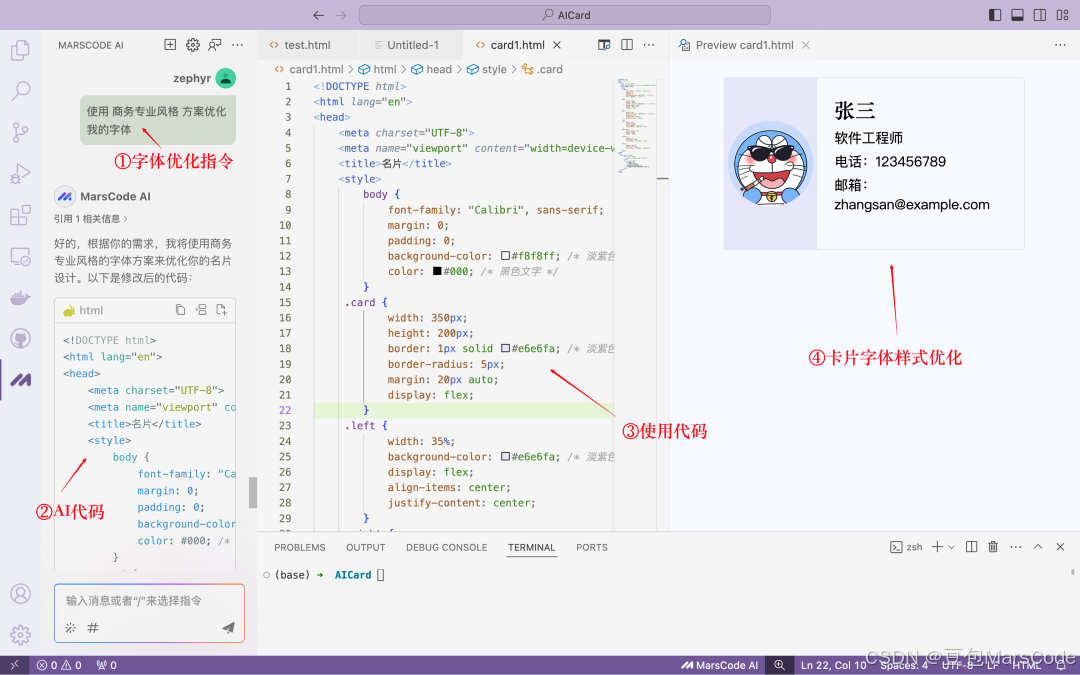Split the terminal
This screenshot has width=1080, height=675.
(971, 547)
